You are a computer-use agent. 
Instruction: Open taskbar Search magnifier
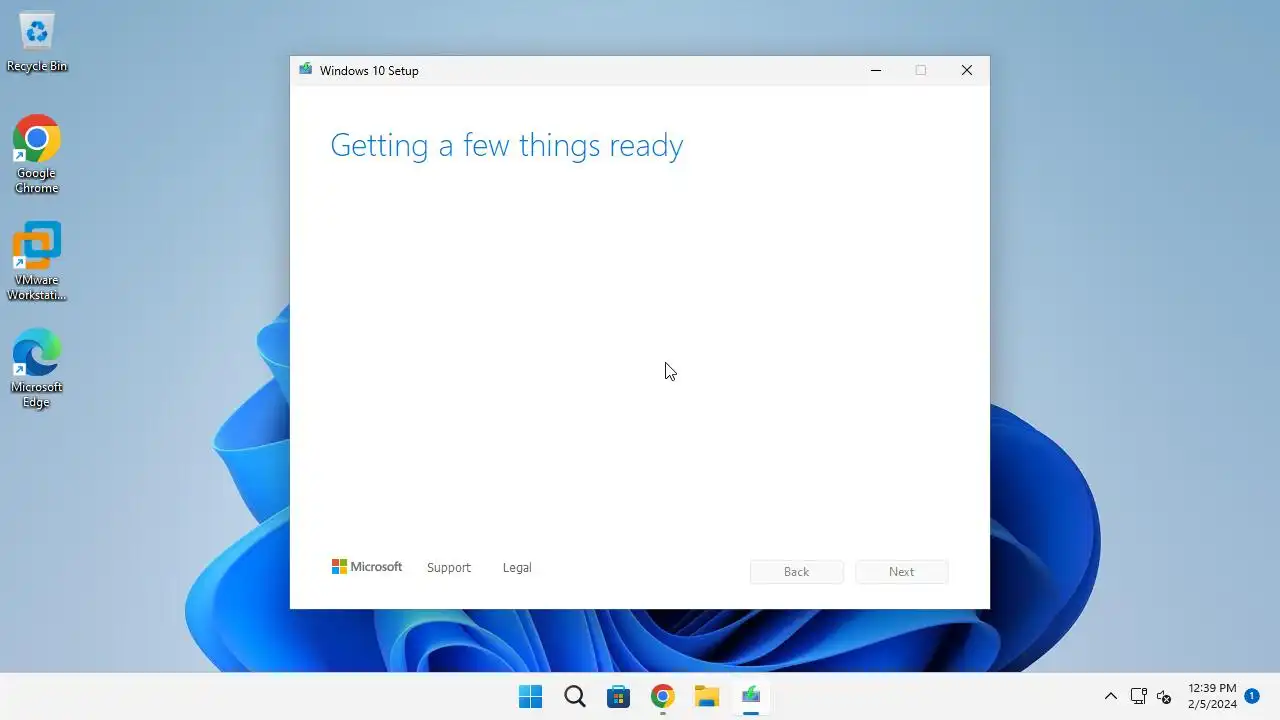[575, 696]
